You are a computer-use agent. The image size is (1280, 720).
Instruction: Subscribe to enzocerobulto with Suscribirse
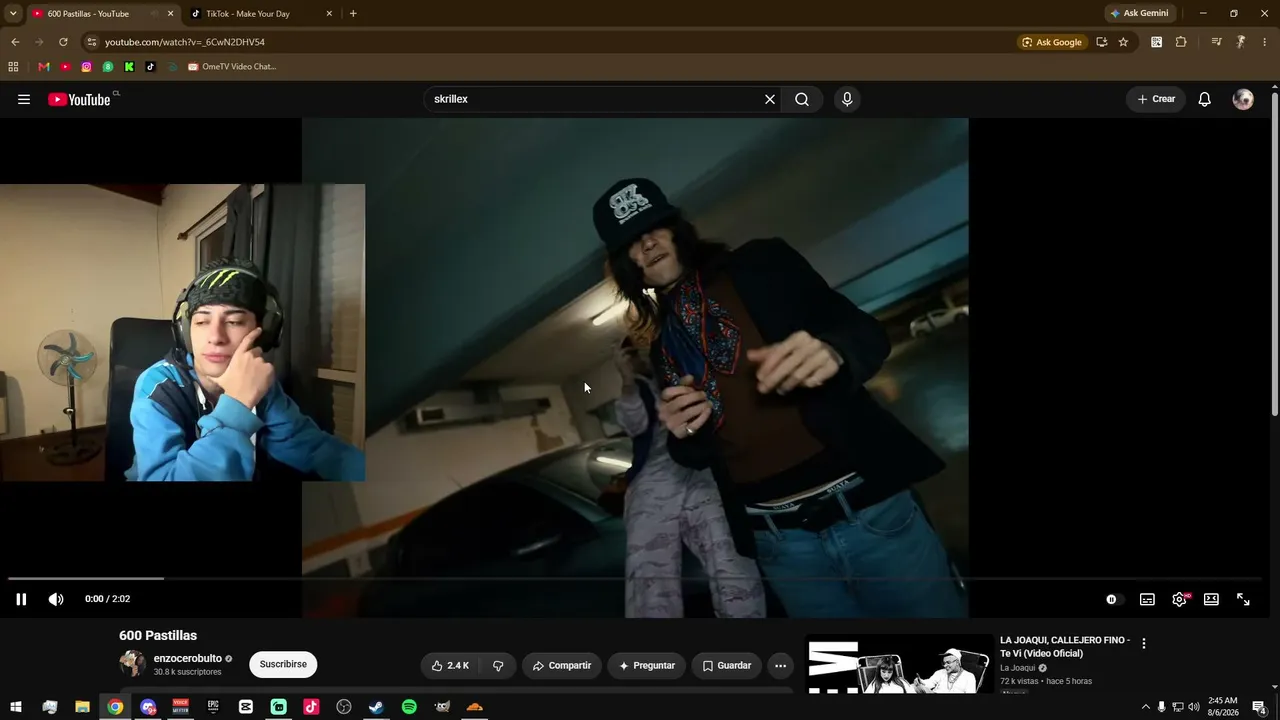point(283,664)
